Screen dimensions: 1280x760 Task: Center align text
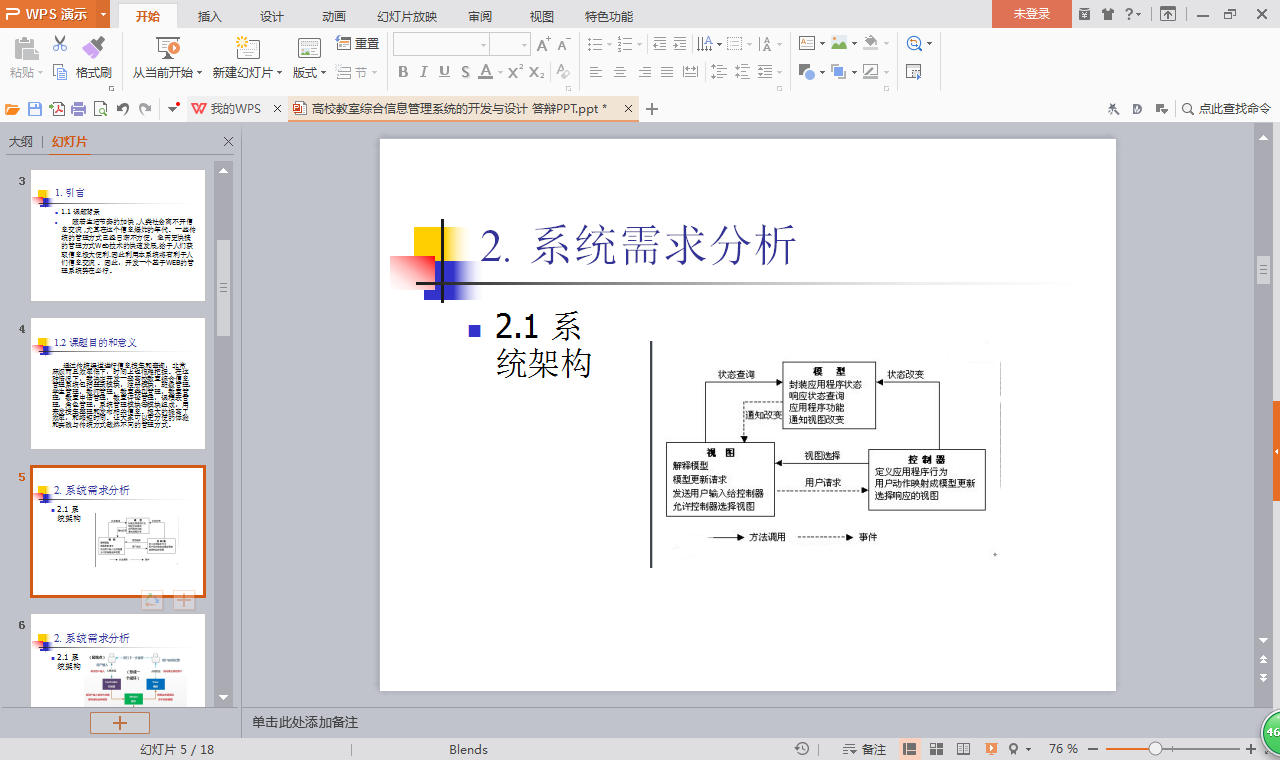click(620, 72)
